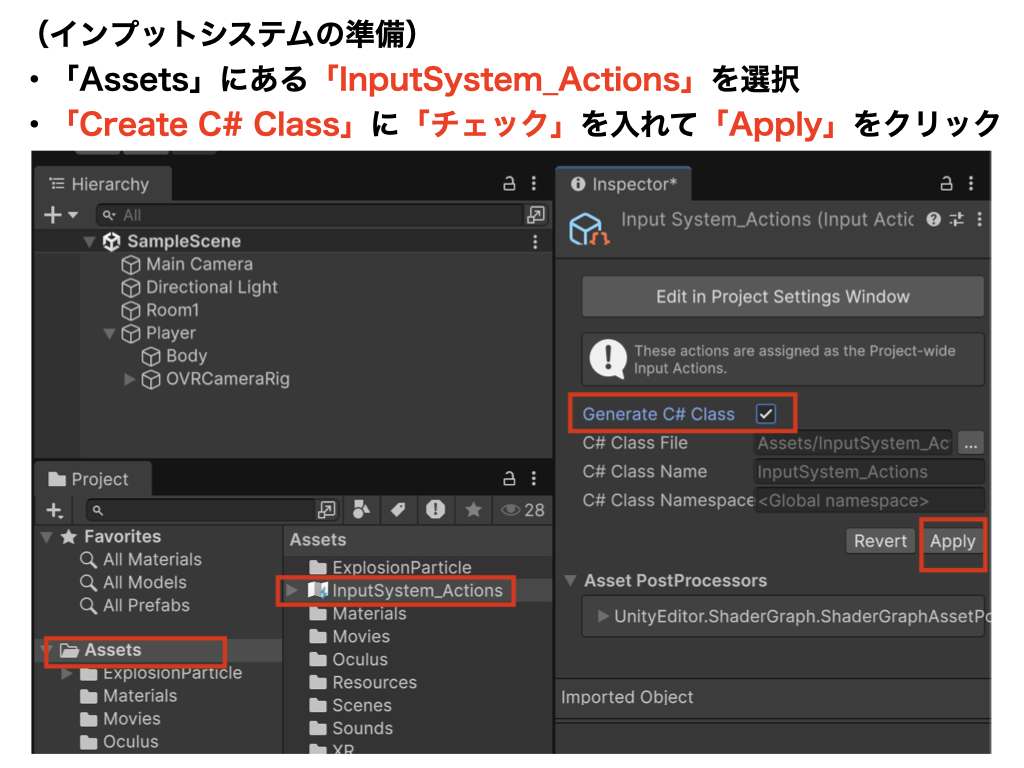Screen dimensions: 1024x768
Task: Expand the OVRCameraRig object in Hierarchy
Action: pos(129,380)
